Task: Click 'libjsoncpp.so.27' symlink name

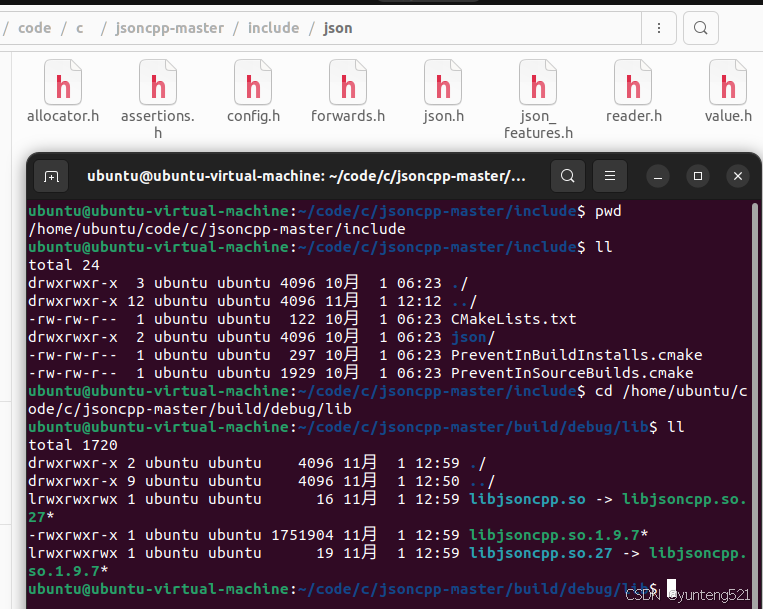Action: pos(540,553)
